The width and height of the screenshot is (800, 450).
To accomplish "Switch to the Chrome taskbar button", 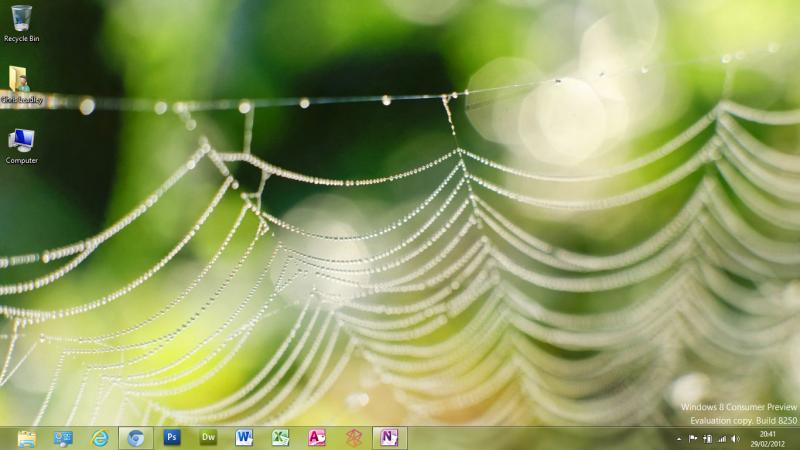I will (136, 438).
